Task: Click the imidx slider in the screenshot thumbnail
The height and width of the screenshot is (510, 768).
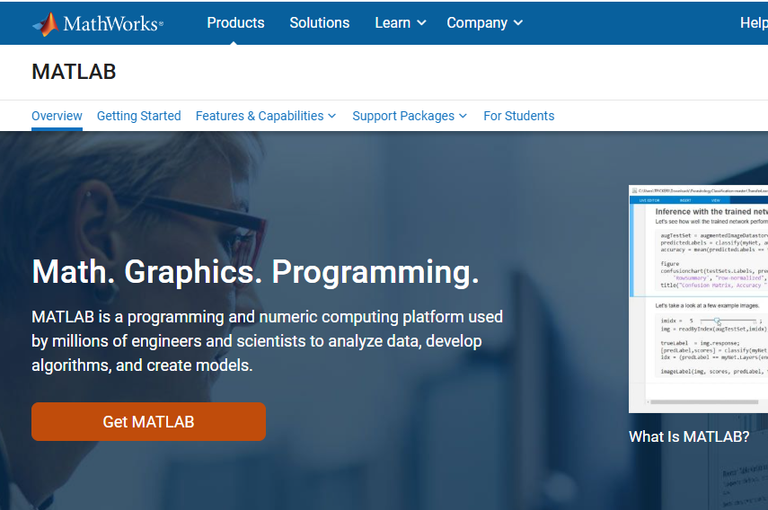Action: (727, 320)
